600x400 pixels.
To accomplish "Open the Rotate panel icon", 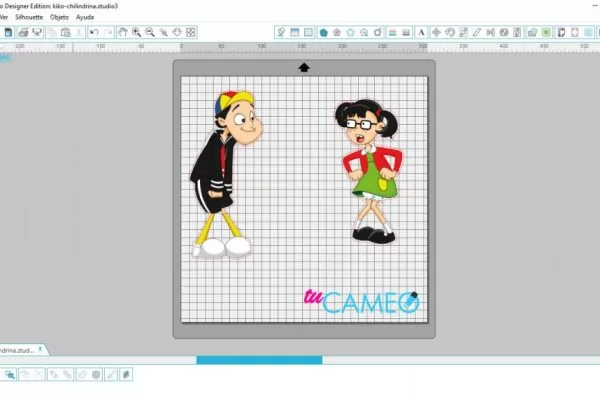I will 450,33.
